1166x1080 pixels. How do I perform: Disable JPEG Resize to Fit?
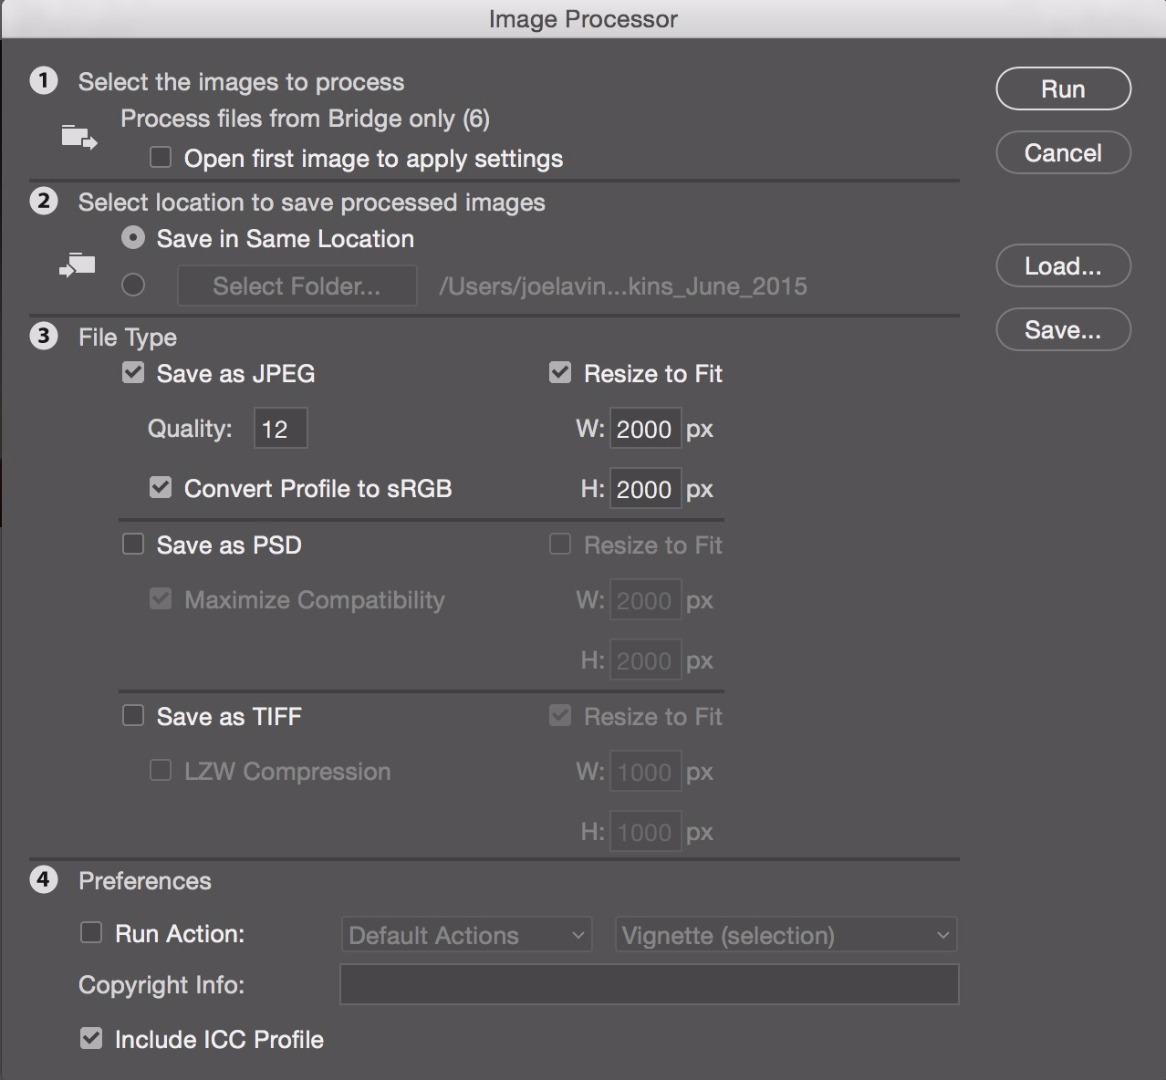(x=560, y=373)
